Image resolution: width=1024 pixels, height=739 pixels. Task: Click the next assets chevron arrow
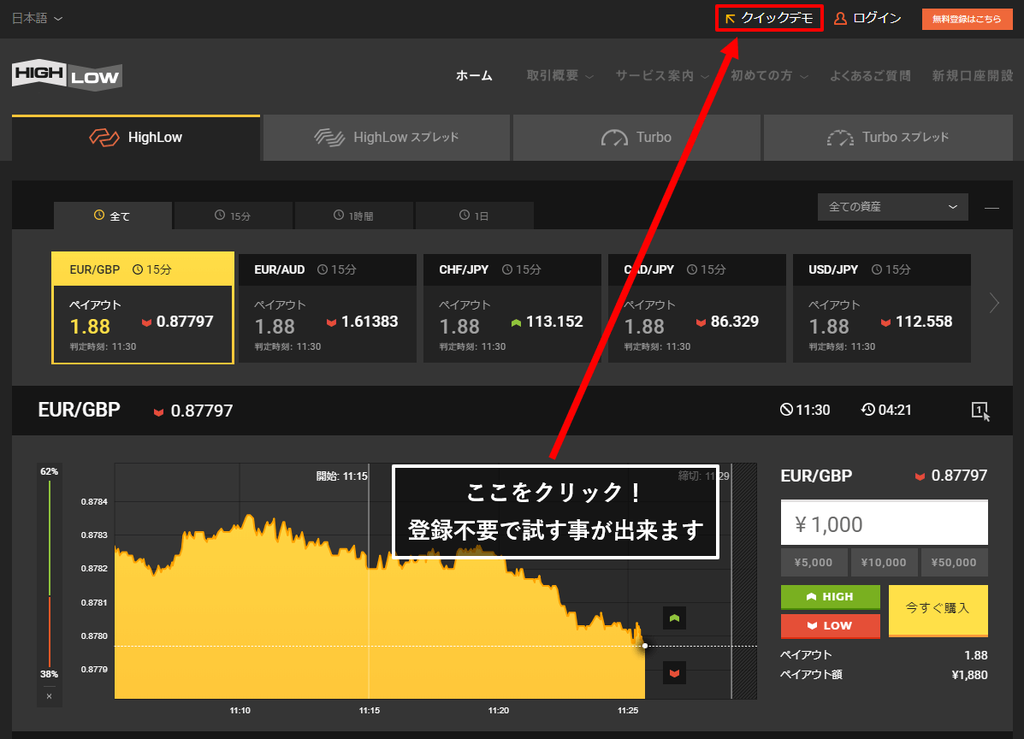[x=994, y=303]
